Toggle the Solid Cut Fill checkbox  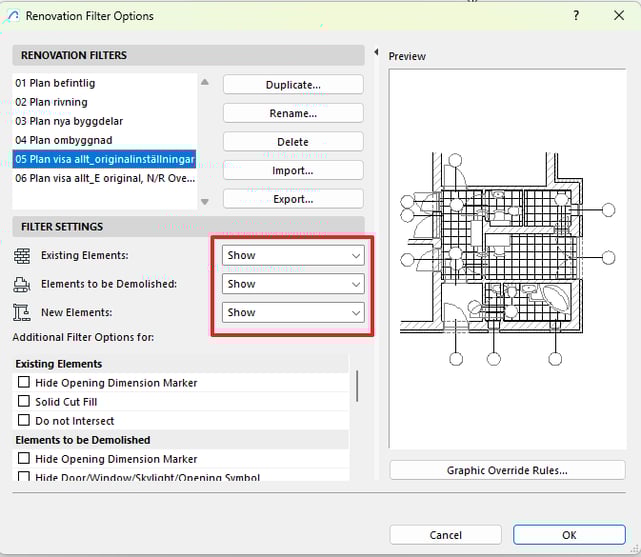click(23, 402)
